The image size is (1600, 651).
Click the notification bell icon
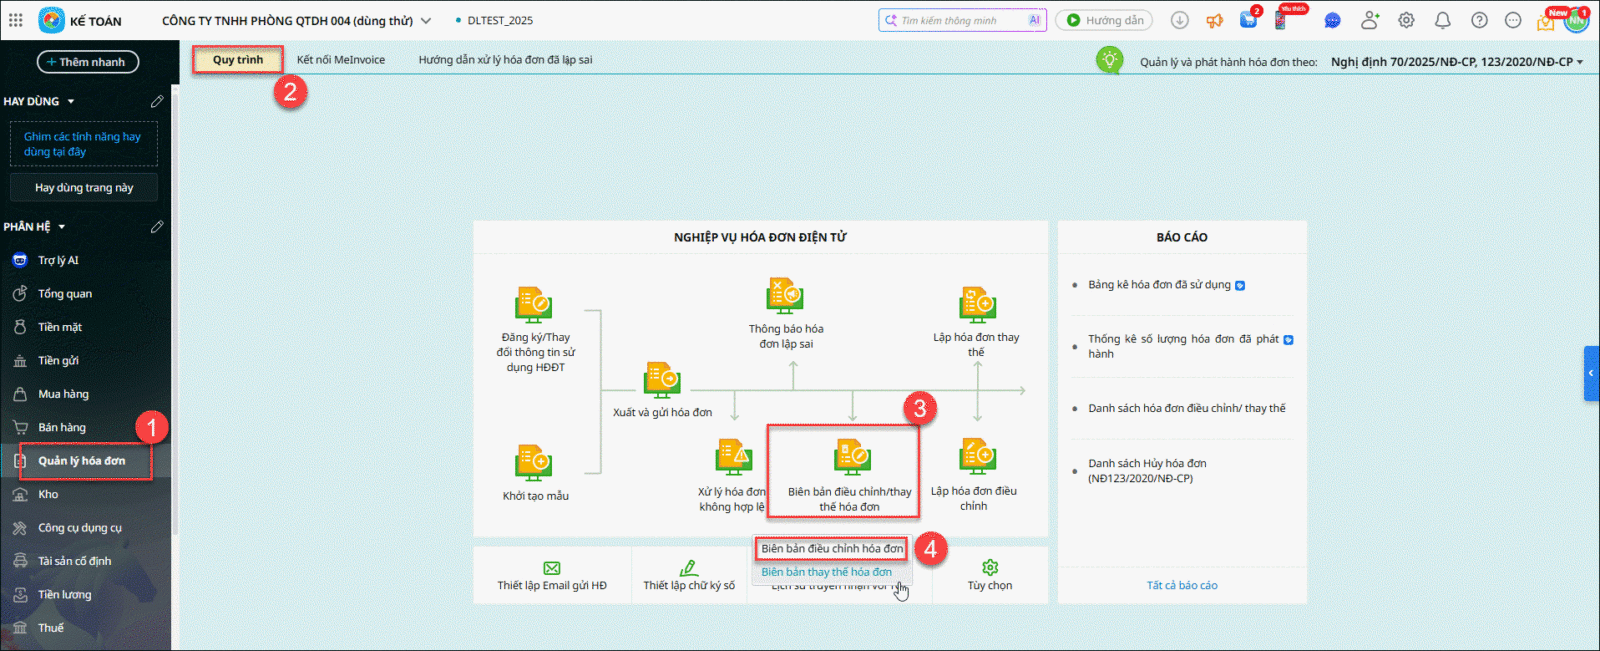(x=1442, y=20)
